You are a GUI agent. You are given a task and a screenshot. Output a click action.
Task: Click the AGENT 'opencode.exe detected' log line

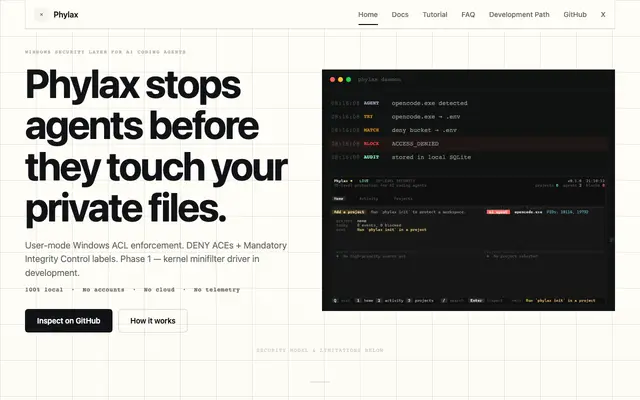point(468,103)
